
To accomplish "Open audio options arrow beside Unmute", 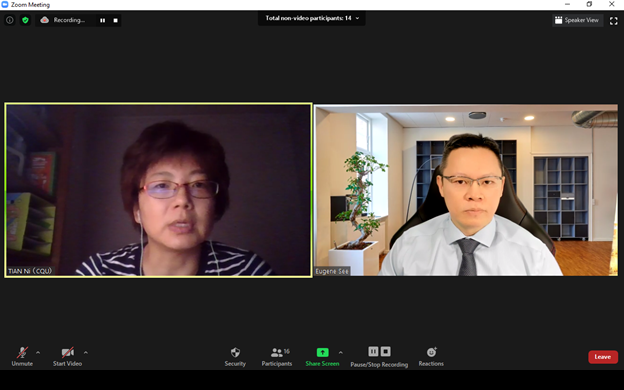I will 38,353.
